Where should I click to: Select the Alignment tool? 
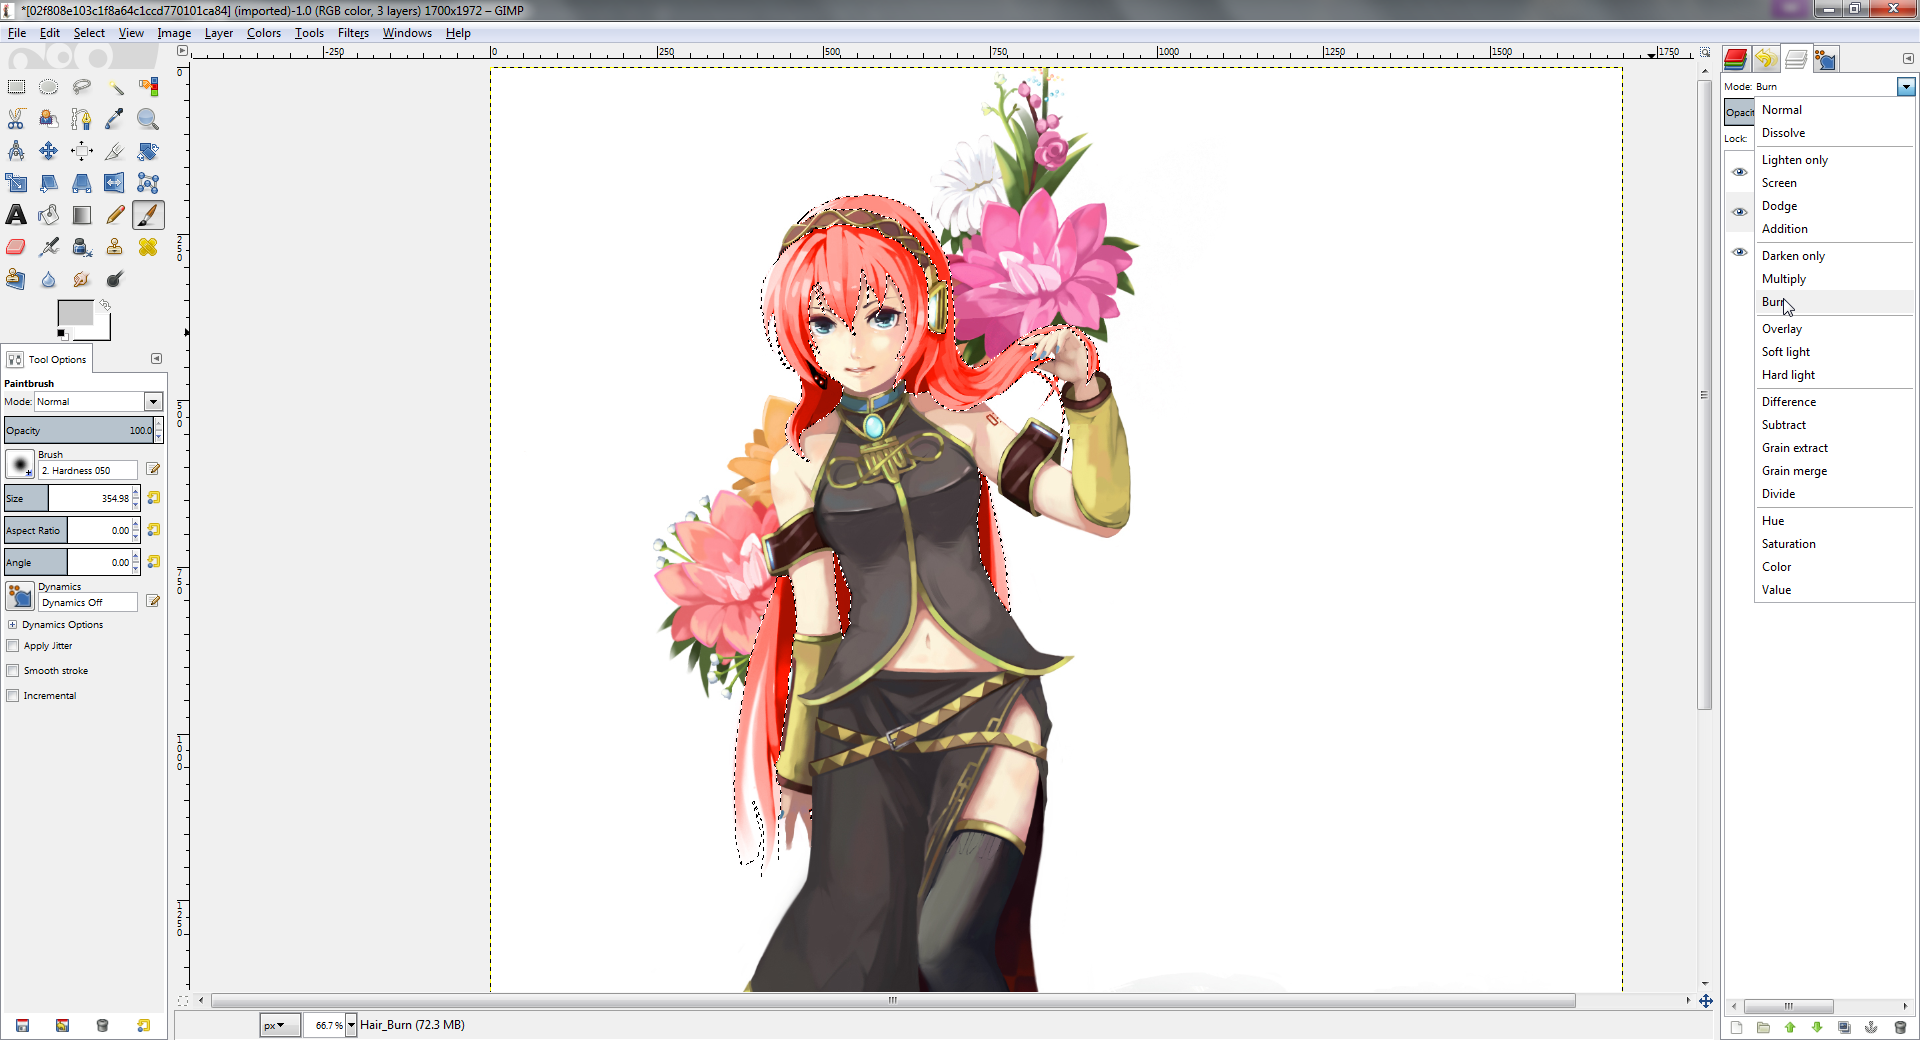82,151
